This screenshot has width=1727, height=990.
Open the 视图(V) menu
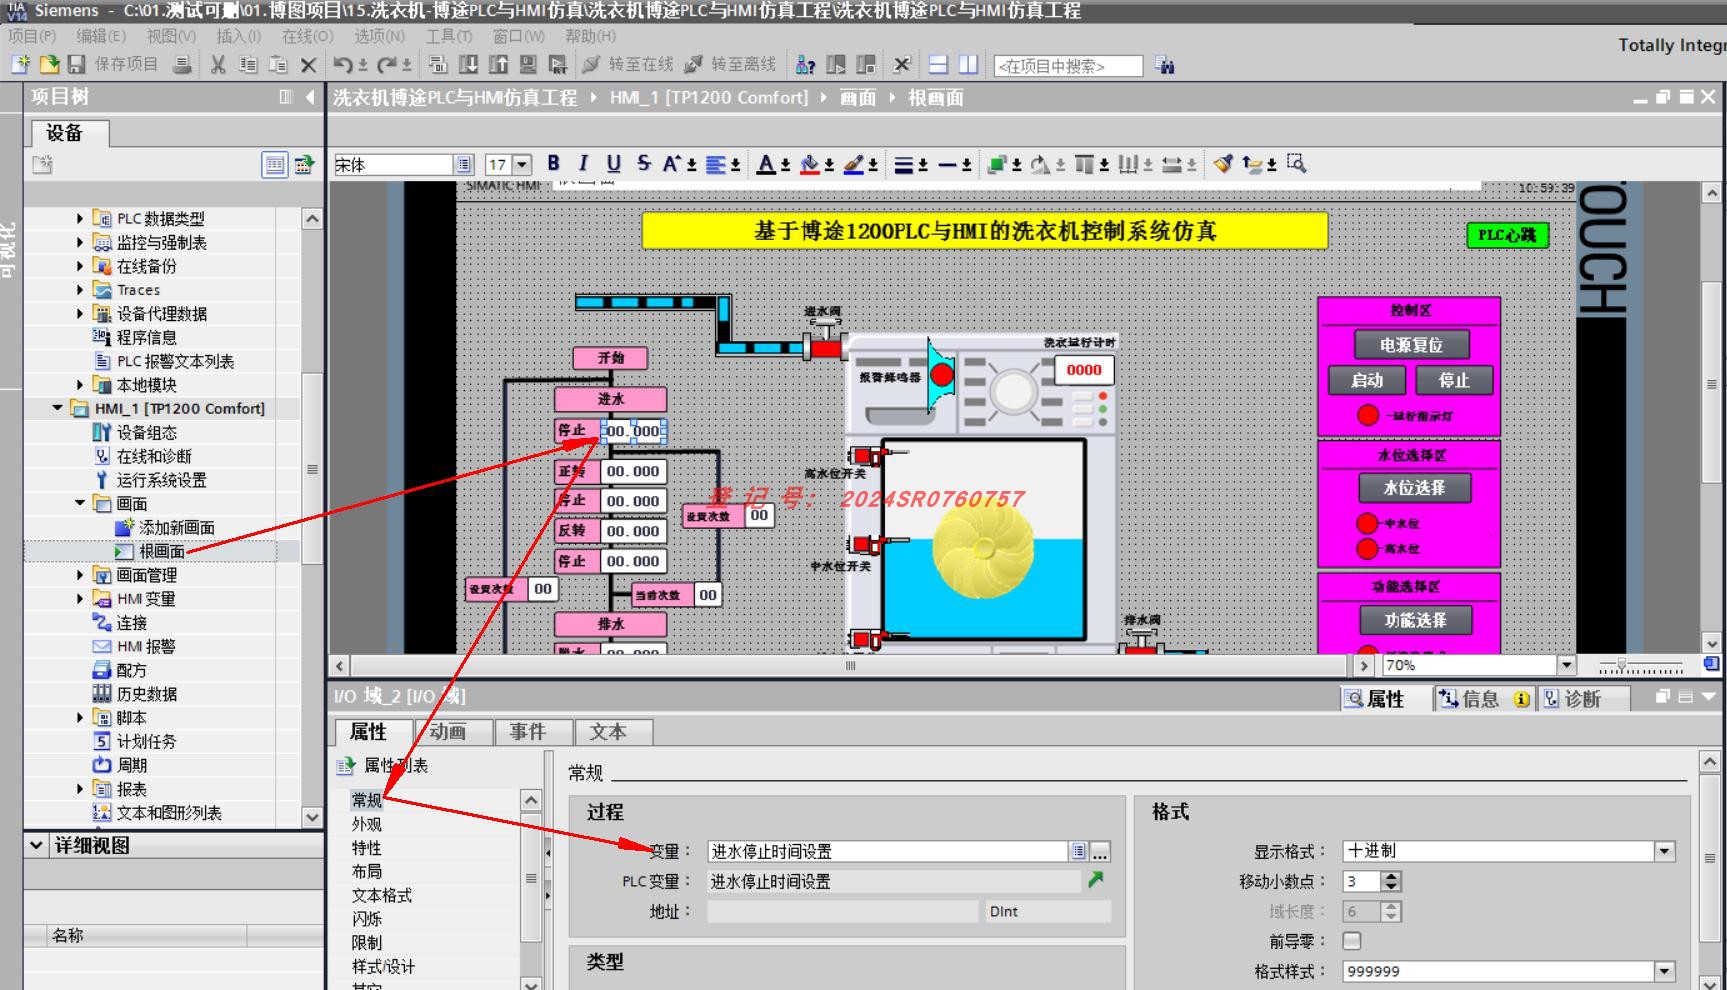point(171,36)
